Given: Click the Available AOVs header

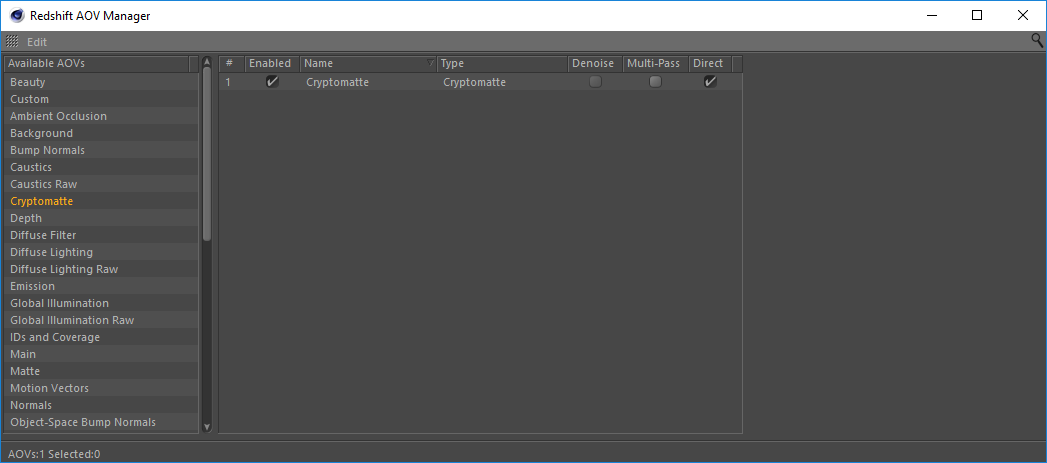Looking at the screenshot, I should coord(97,64).
